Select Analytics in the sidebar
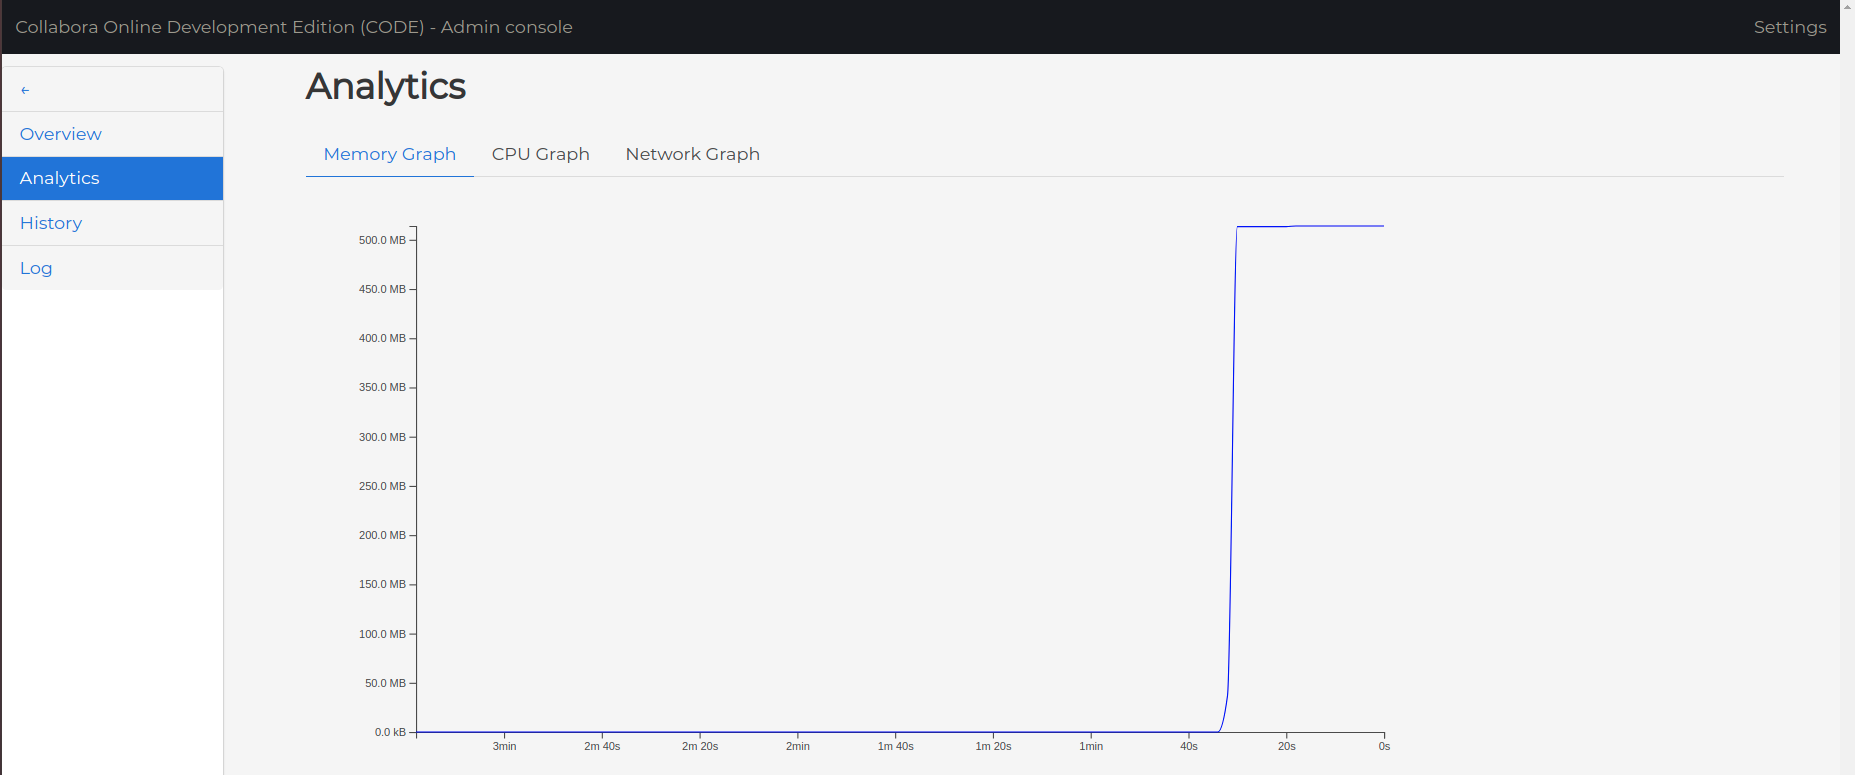 point(60,178)
